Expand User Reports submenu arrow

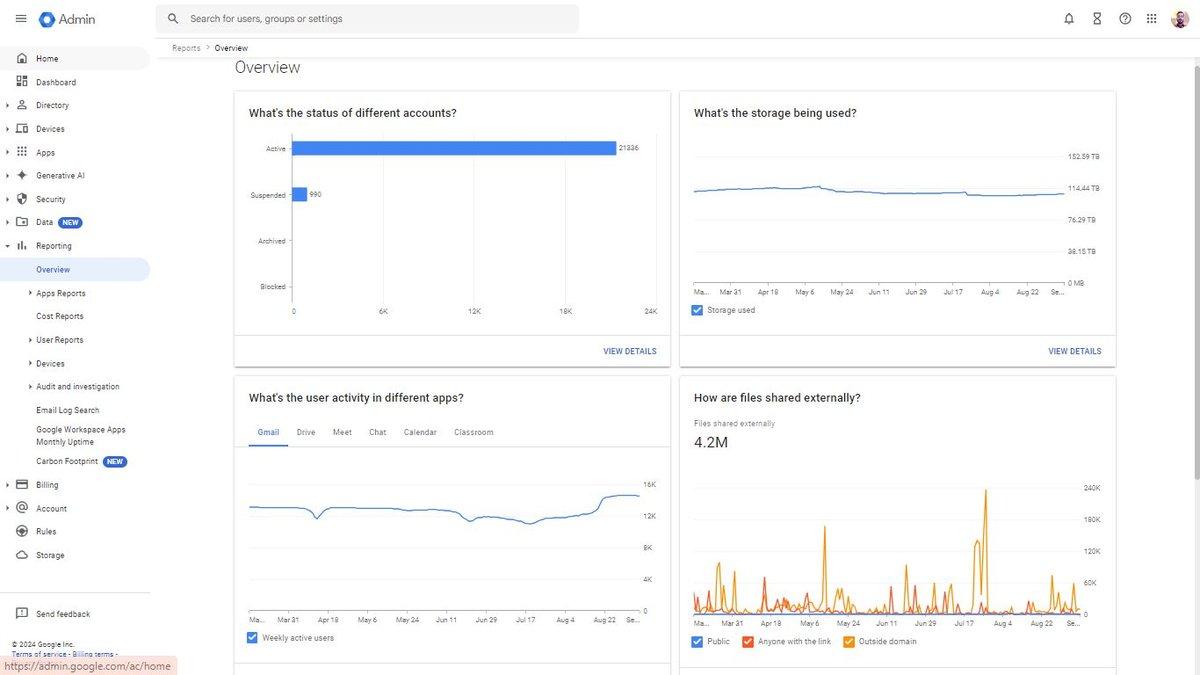[x=30, y=340]
